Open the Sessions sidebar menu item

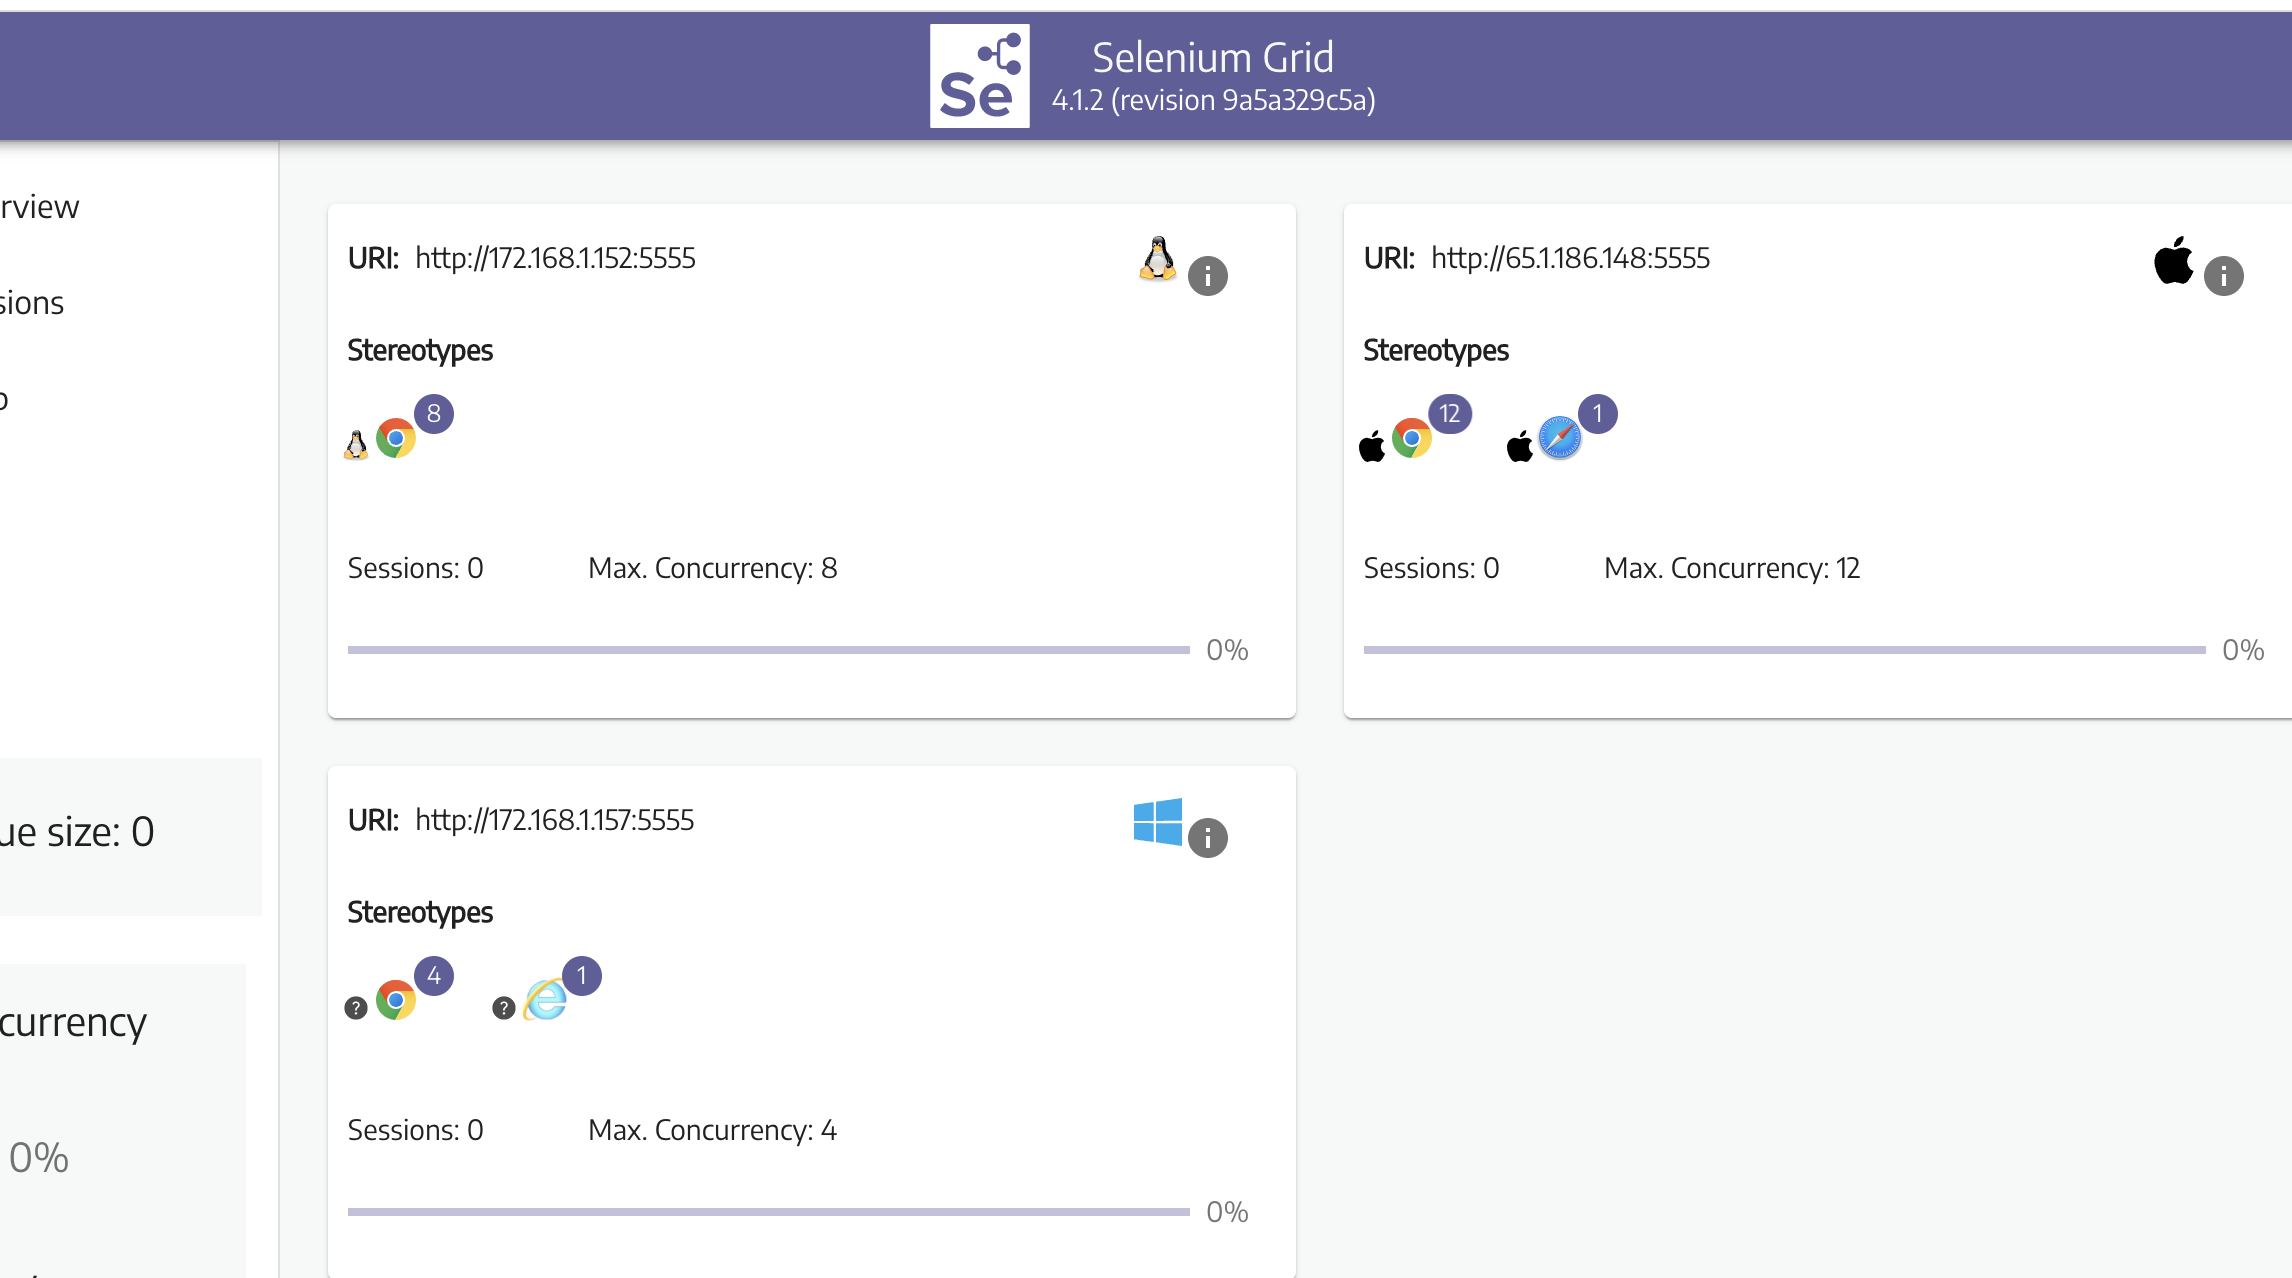pyautogui.click(x=32, y=303)
